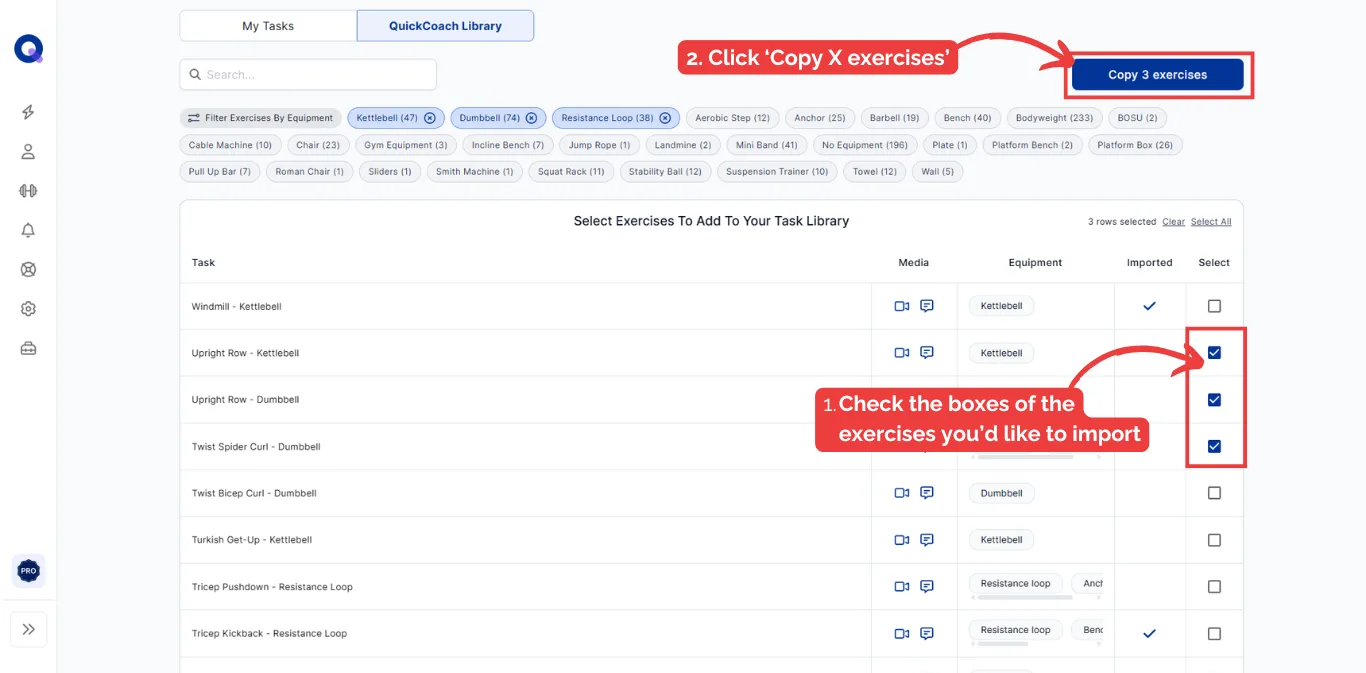The width and height of the screenshot is (1366, 673).
Task: Toggle the Wall (5) filter
Action: click(937, 172)
